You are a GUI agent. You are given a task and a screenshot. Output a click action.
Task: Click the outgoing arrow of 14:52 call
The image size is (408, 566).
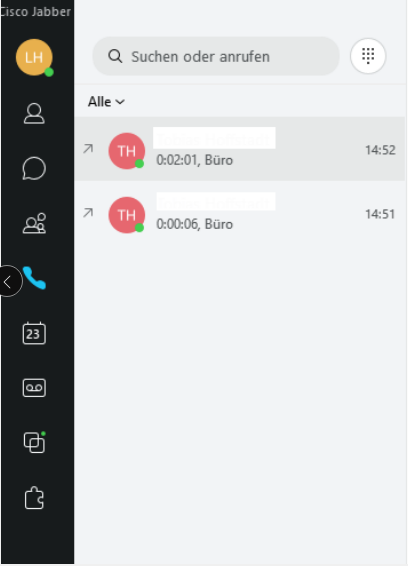click(88, 148)
